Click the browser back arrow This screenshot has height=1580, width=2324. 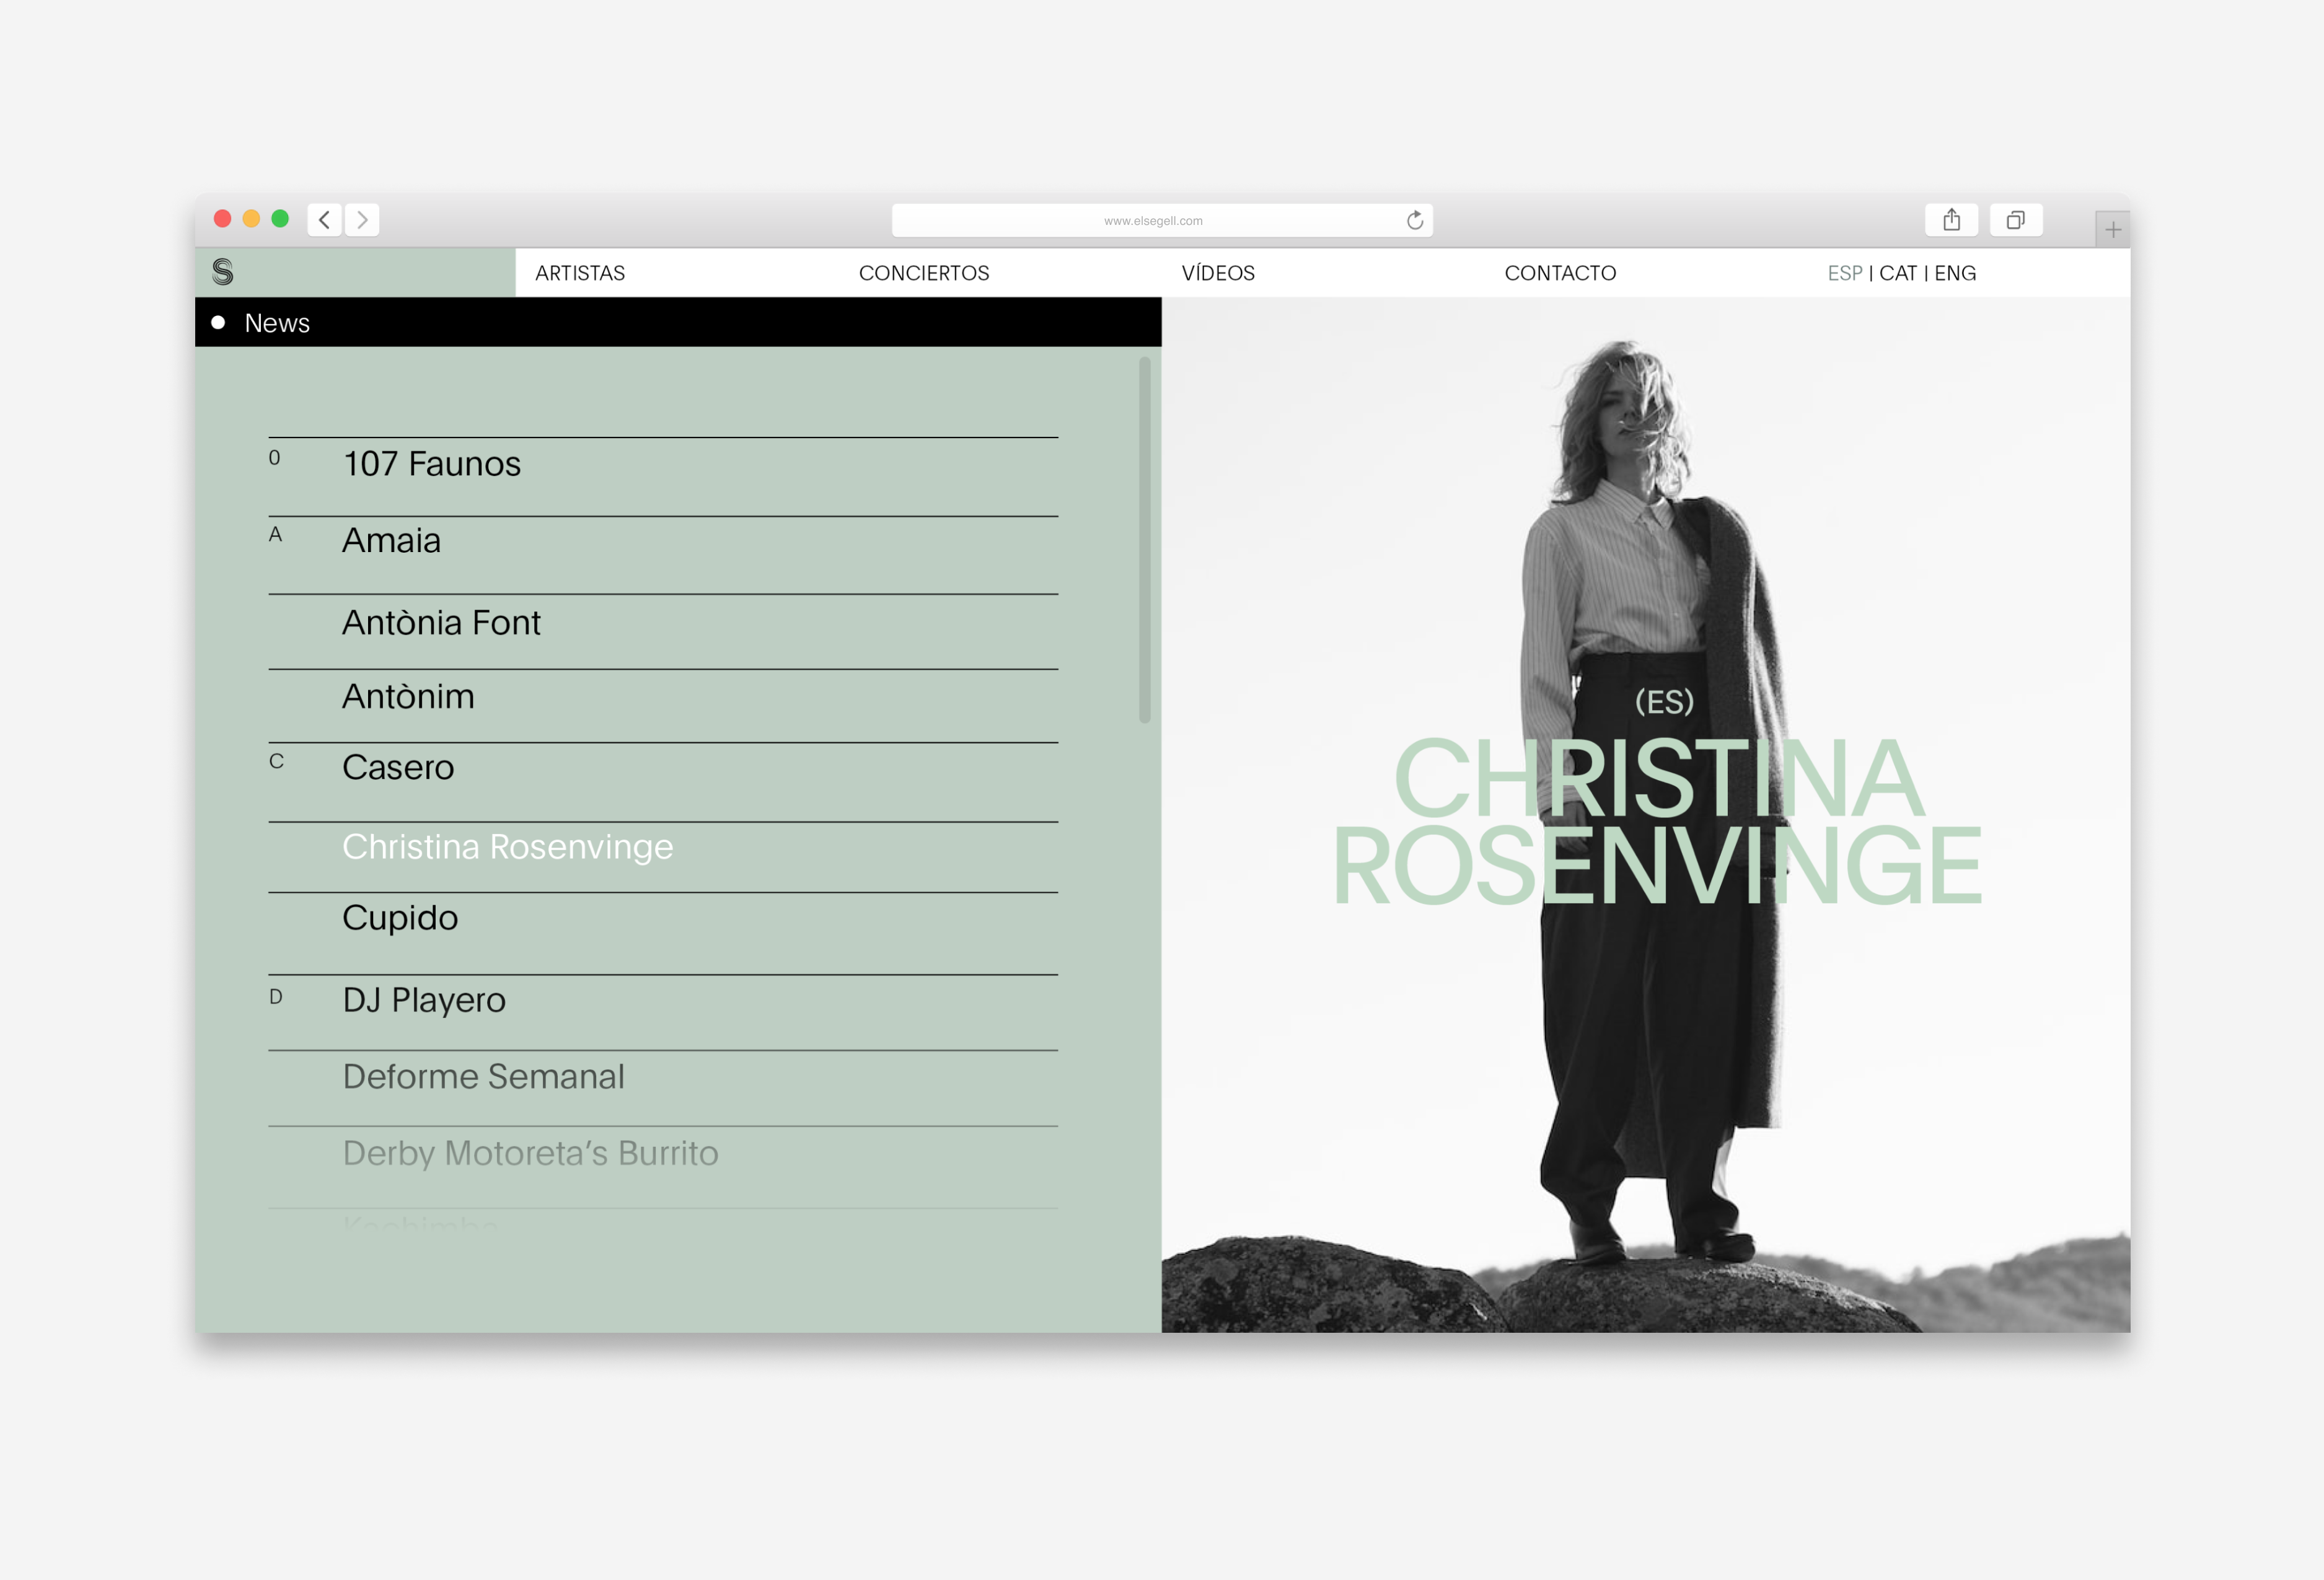324,220
